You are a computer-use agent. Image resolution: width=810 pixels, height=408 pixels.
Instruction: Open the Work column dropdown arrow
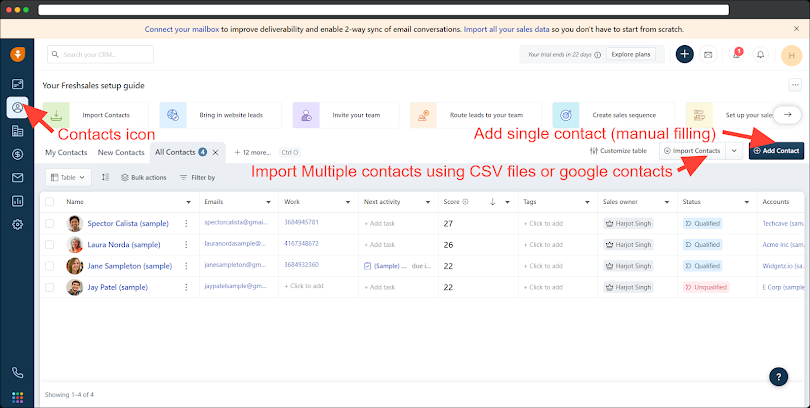(348, 202)
